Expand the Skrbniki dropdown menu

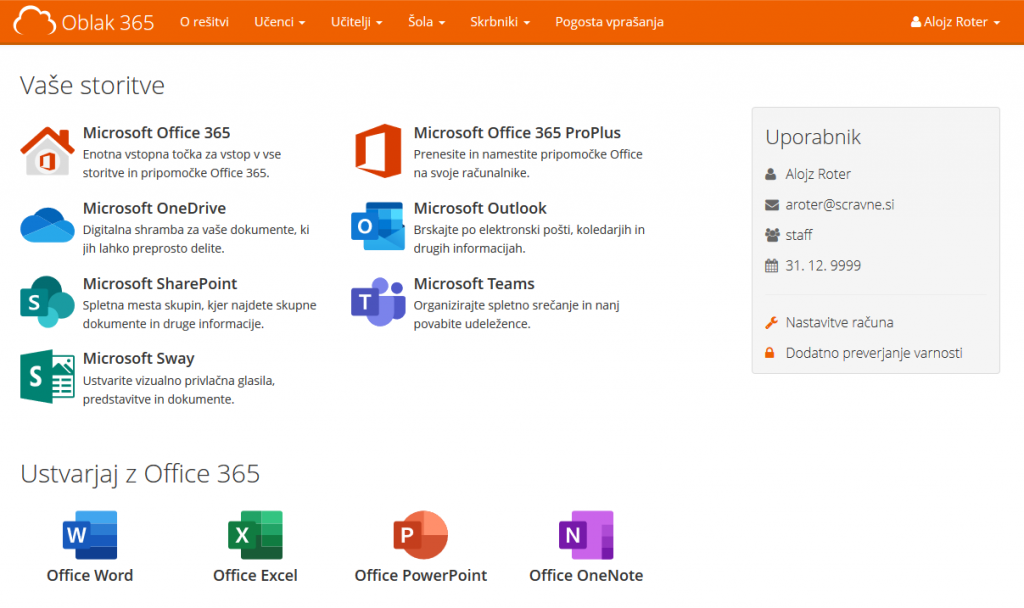[x=500, y=22]
